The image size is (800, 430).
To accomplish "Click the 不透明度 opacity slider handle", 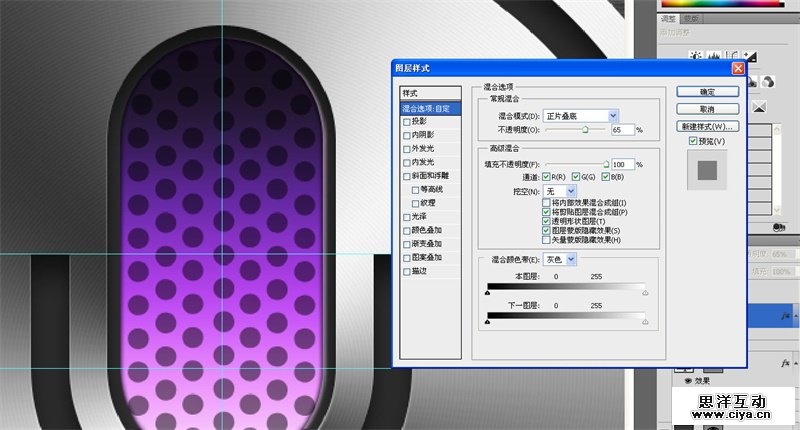I will click(585, 130).
